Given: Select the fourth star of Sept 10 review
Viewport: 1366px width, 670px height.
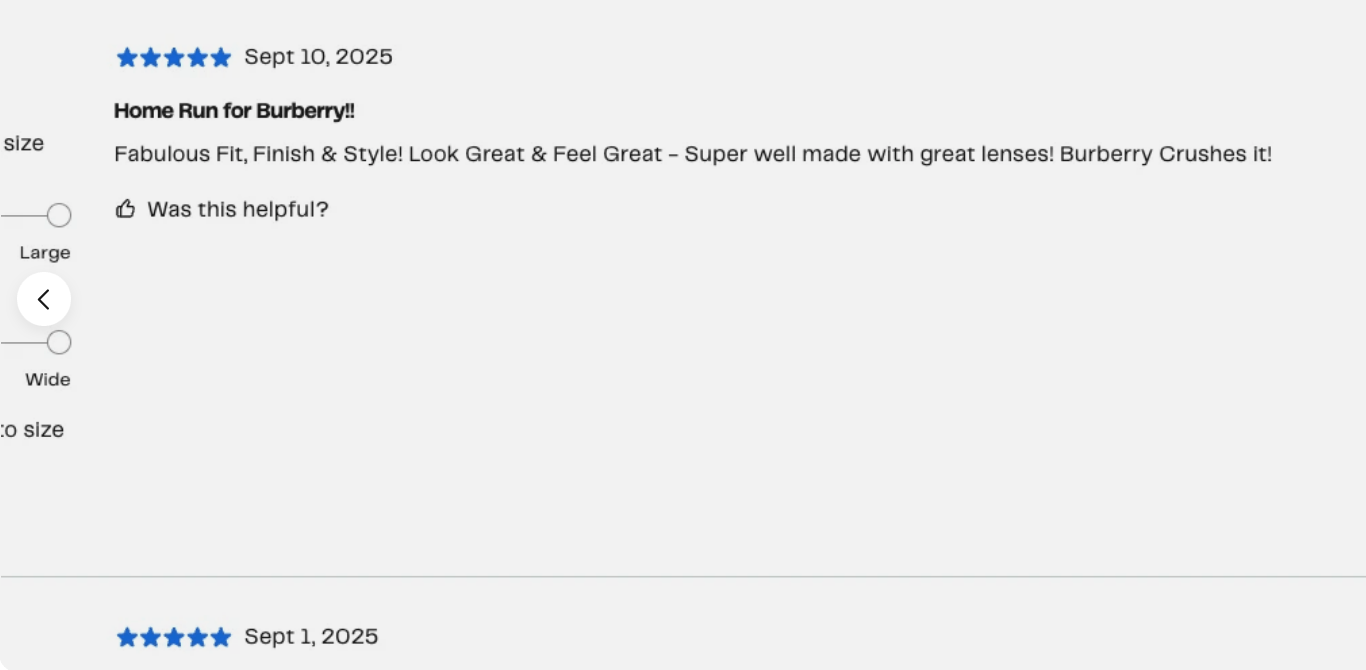Looking at the screenshot, I should (197, 58).
